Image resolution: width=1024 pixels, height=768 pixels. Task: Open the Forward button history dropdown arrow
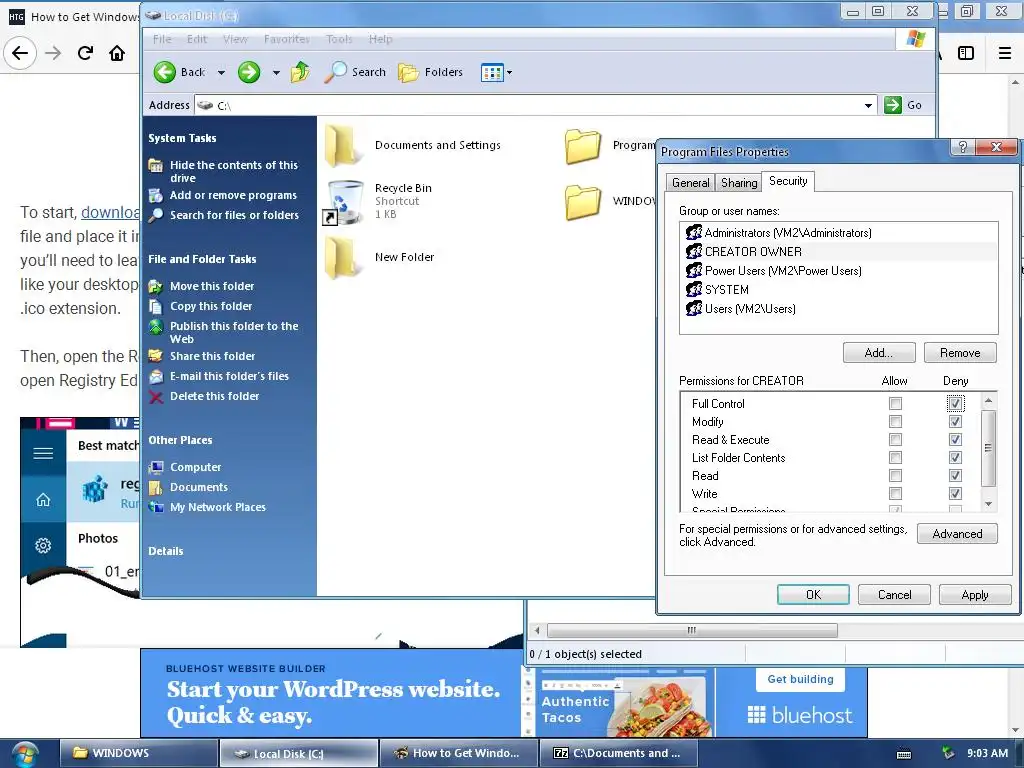tap(276, 72)
